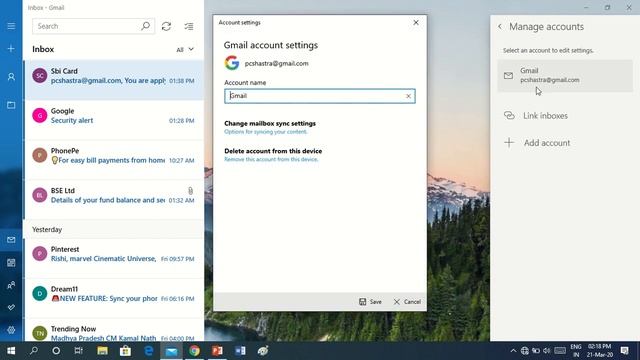Open the accounts person icon in sidebar
Image resolution: width=640 pixels, height=360 pixels.
pyautogui.click(x=11, y=77)
